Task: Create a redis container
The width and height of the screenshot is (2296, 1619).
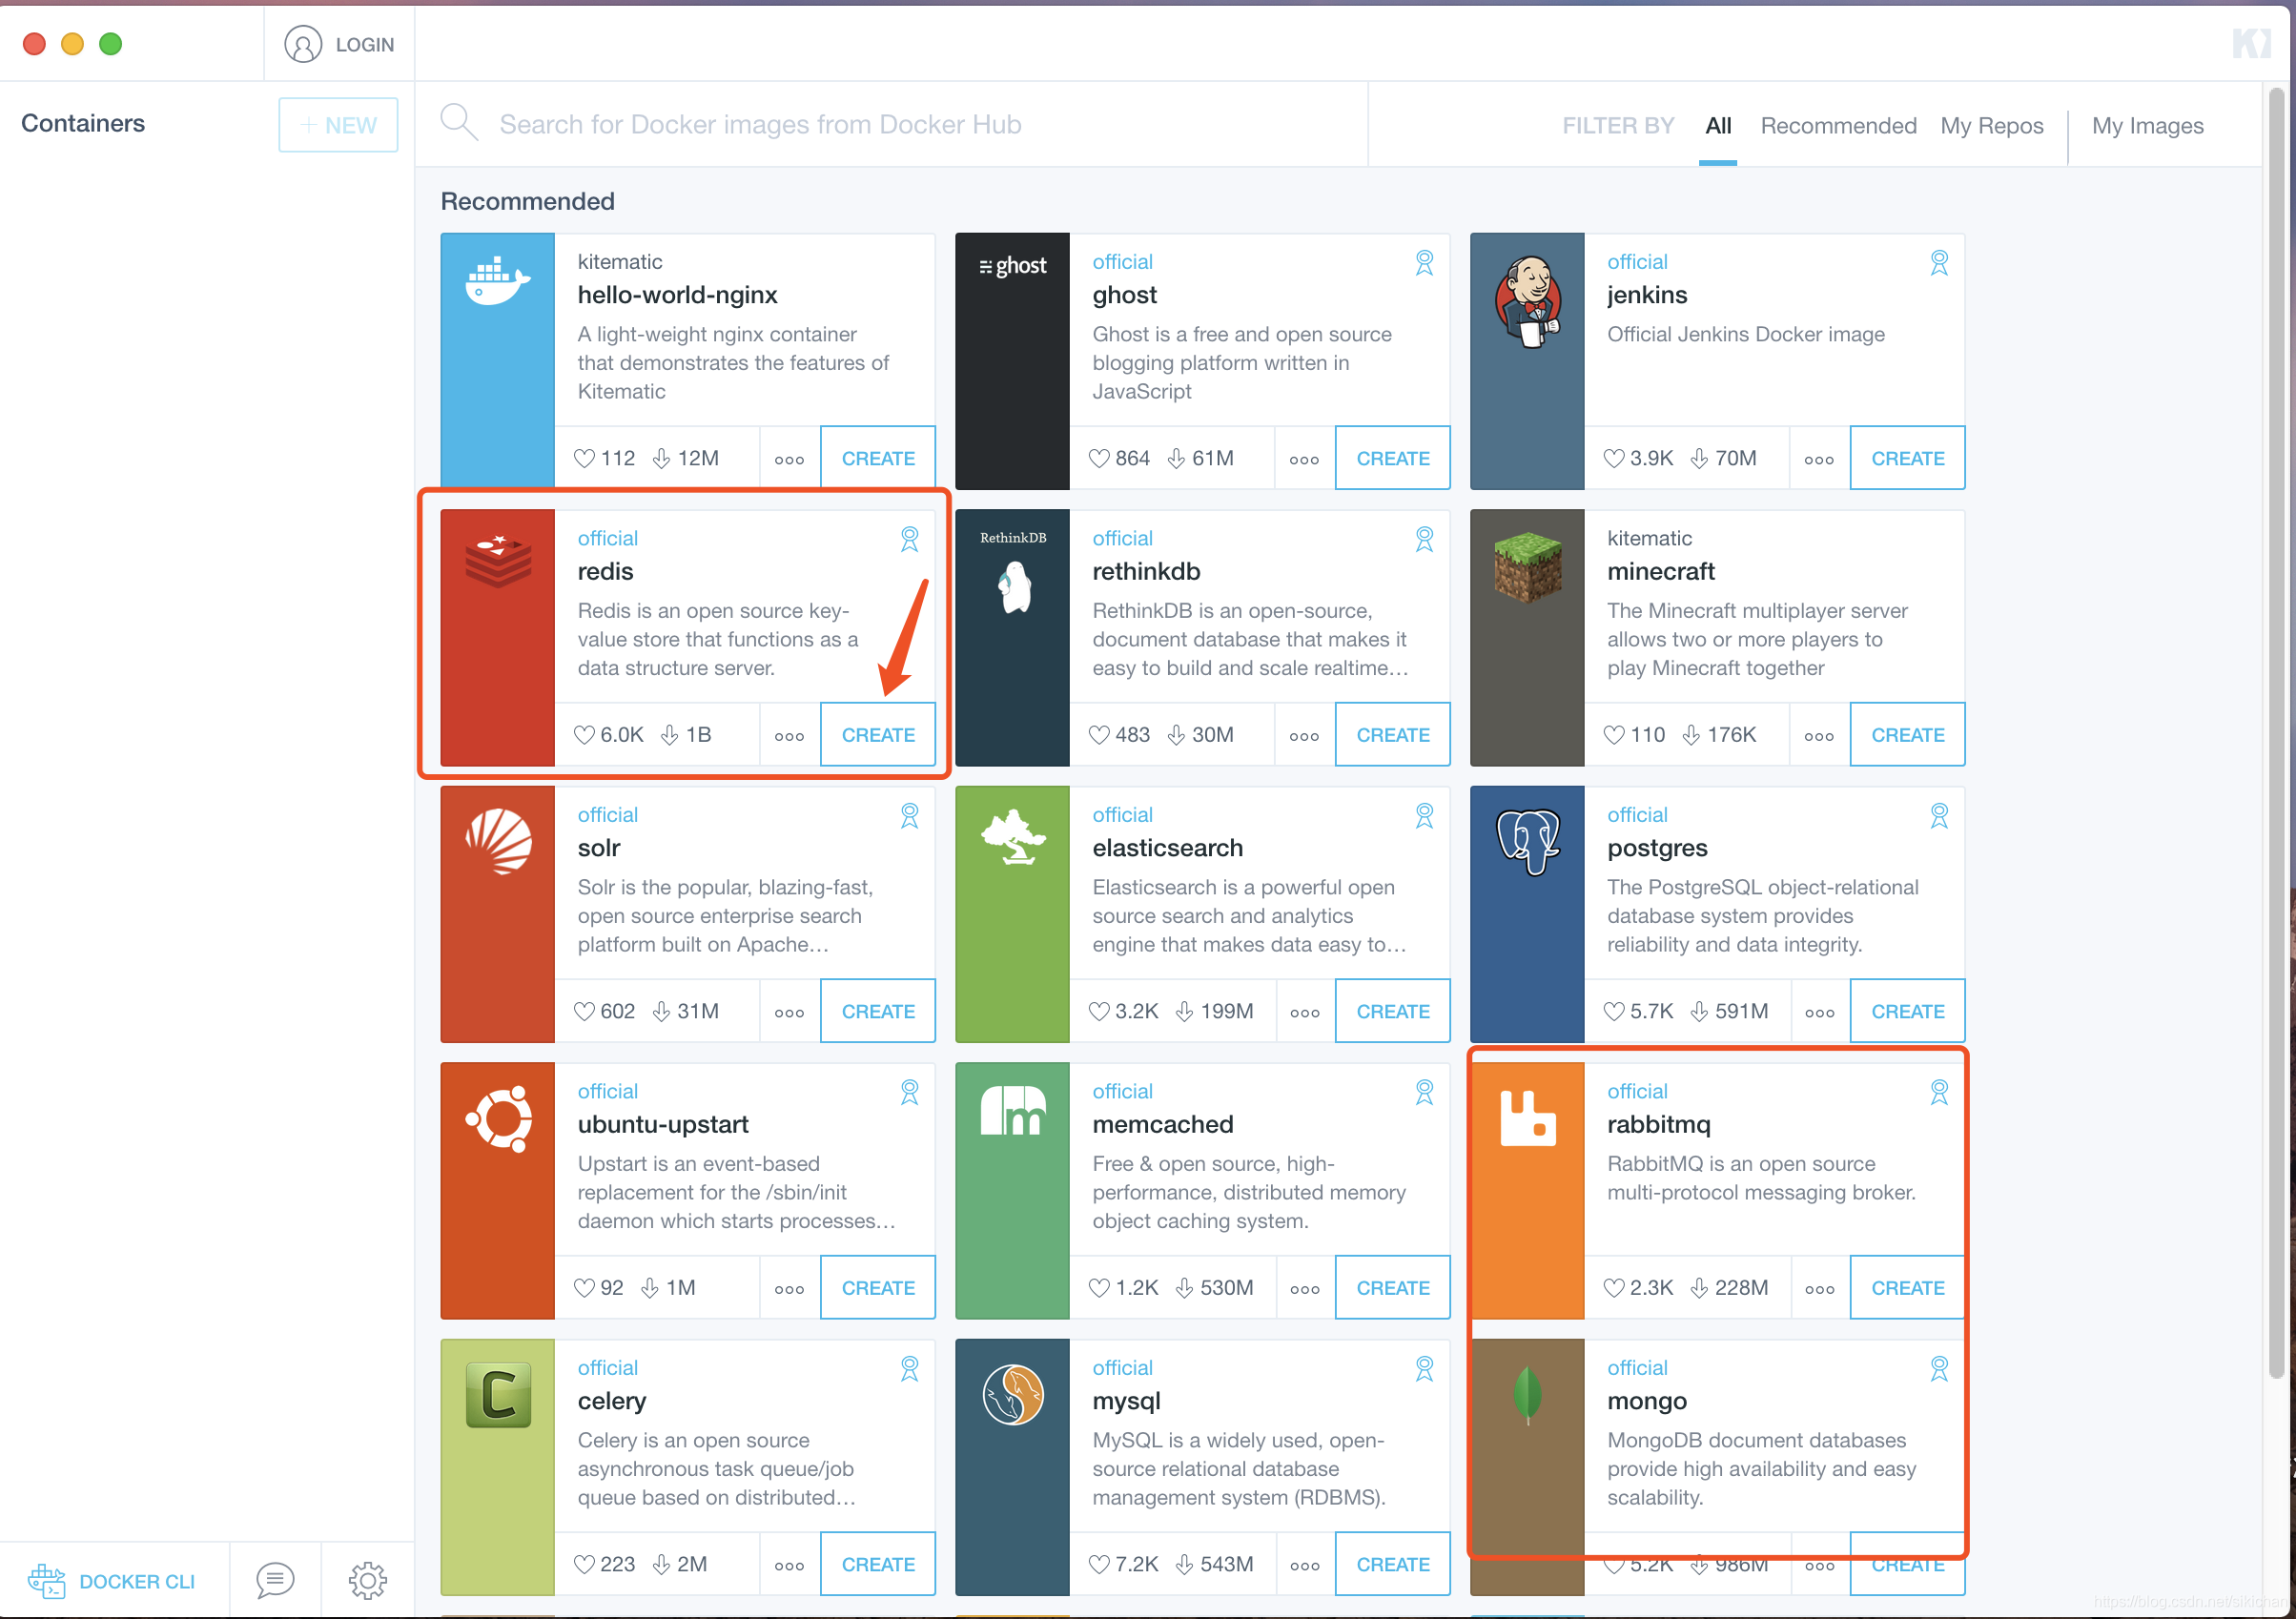Action: tap(877, 735)
